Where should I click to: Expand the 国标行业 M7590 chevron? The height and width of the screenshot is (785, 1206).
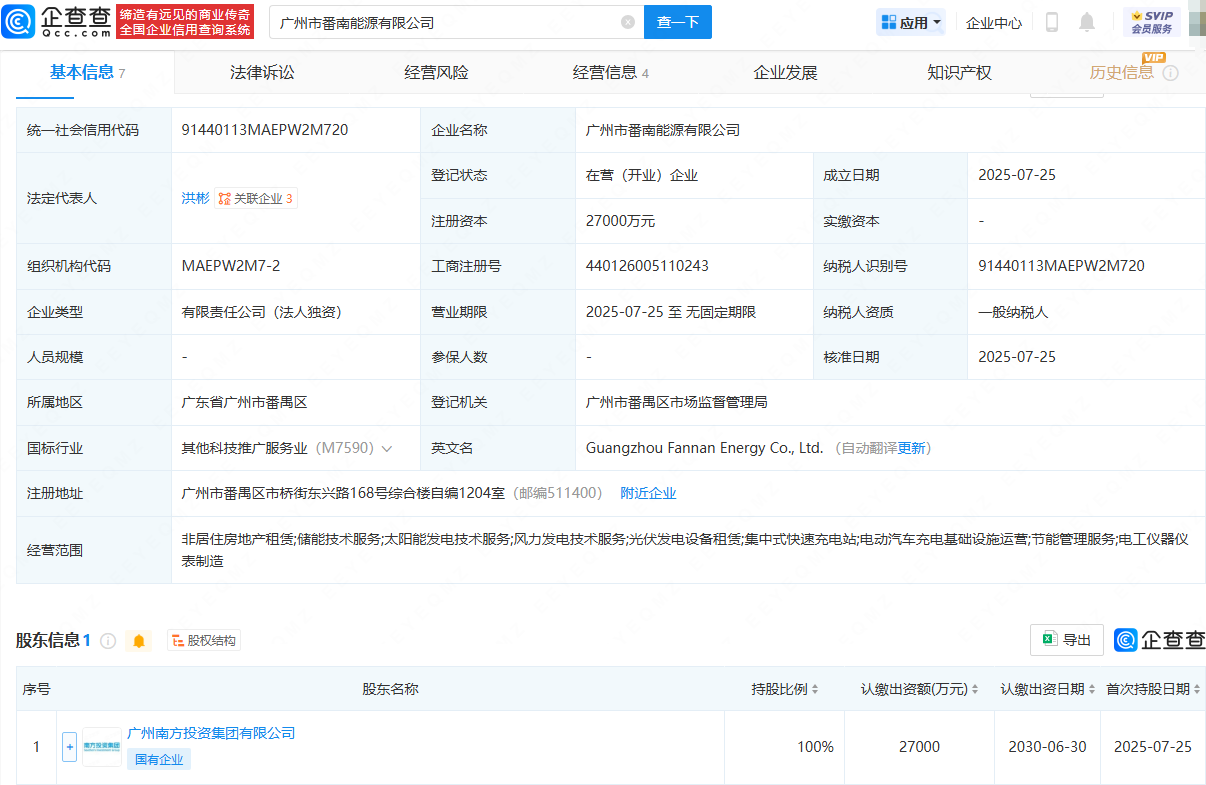pos(386,448)
